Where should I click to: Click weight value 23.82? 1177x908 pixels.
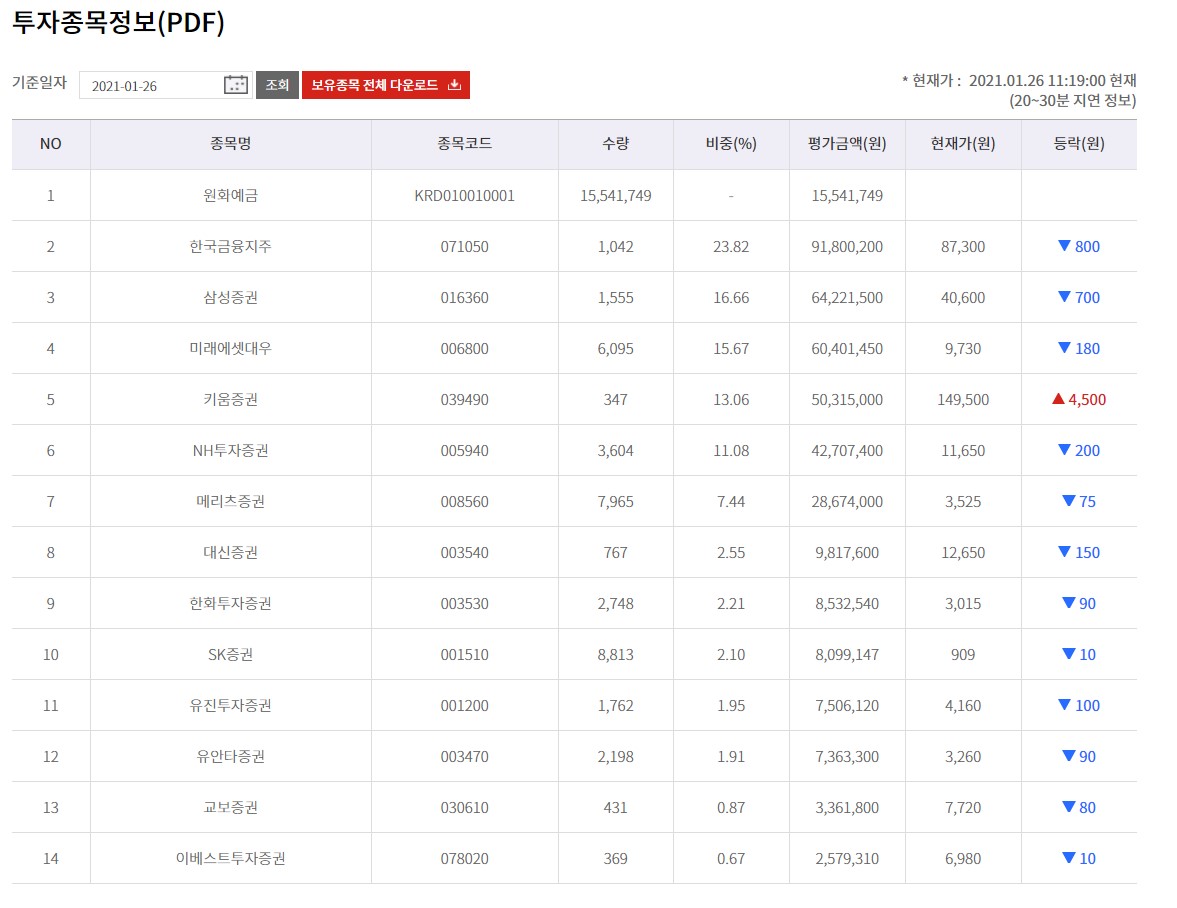[731, 247]
